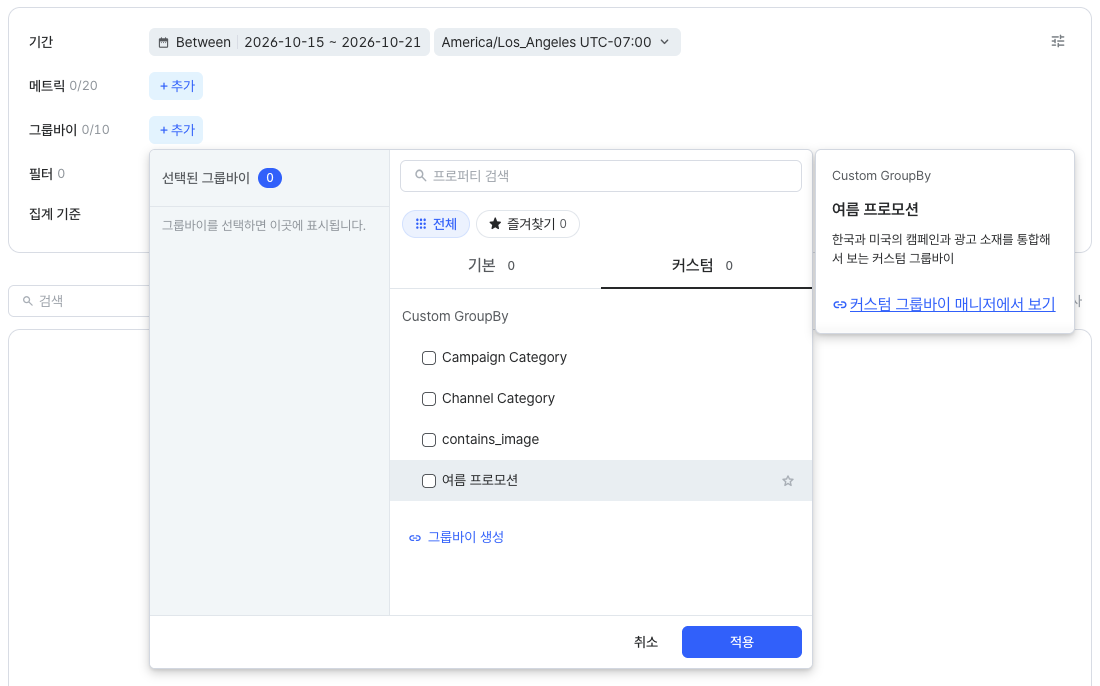Focus the 검색 field below the panel
1100x686 pixels.
click(x=79, y=301)
